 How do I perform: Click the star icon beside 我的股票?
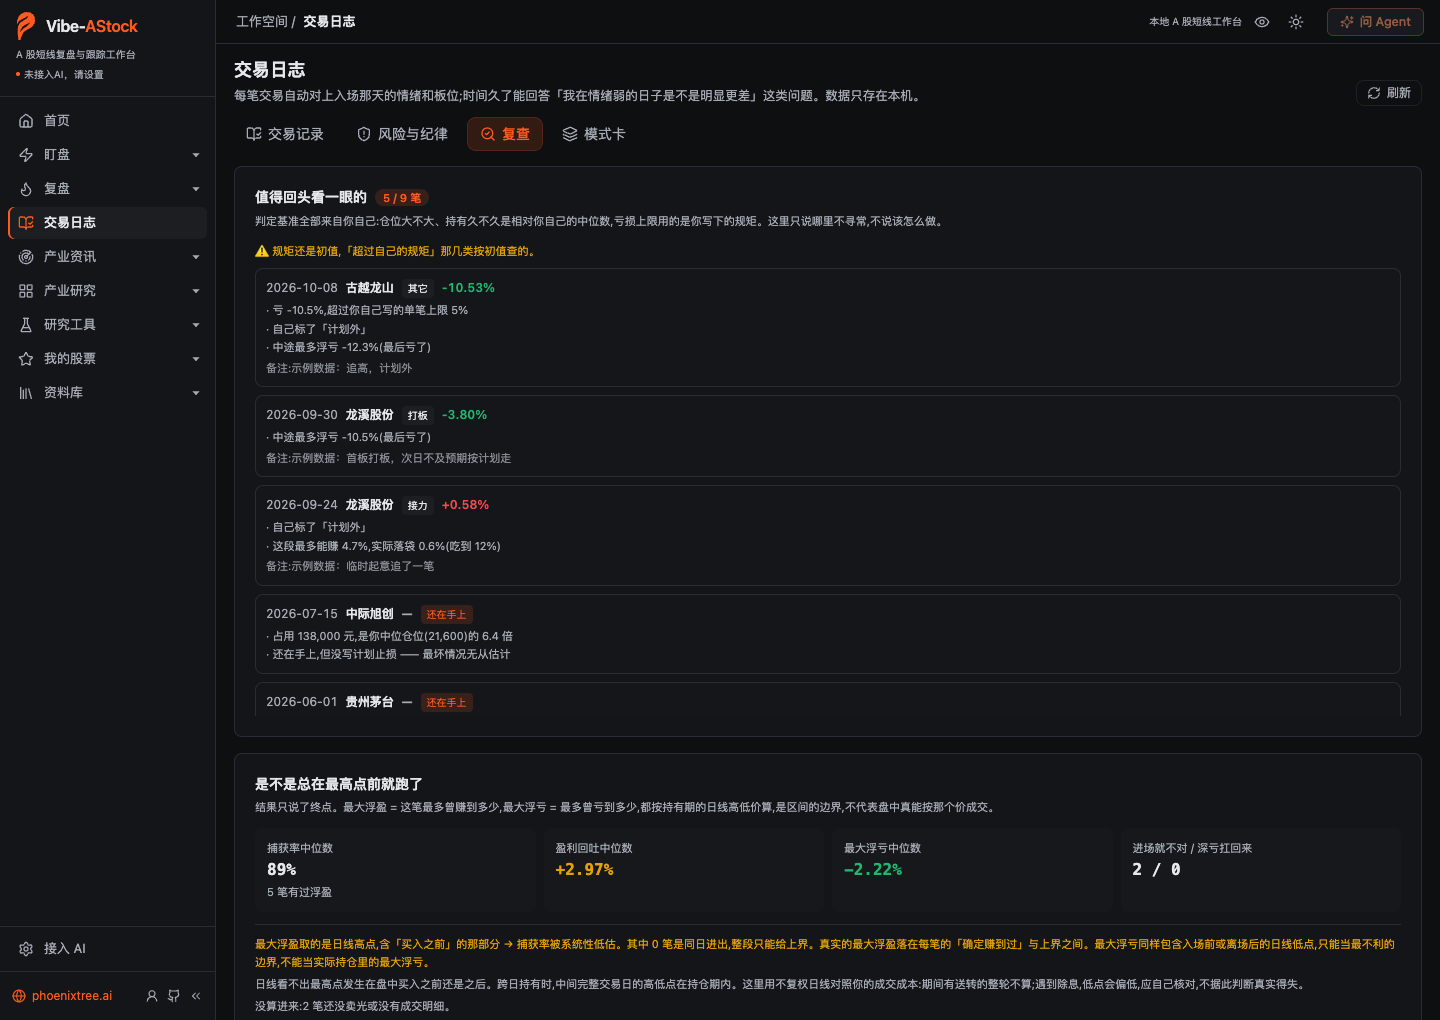[26, 359]
